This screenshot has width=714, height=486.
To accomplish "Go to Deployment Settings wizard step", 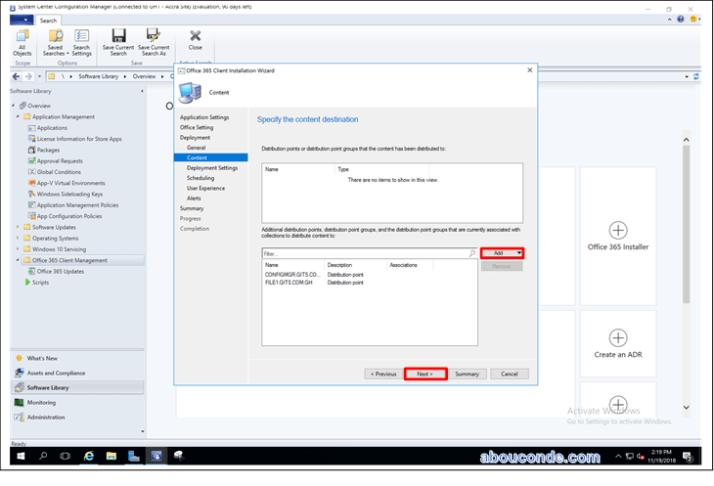I will [x=212, y=168].
